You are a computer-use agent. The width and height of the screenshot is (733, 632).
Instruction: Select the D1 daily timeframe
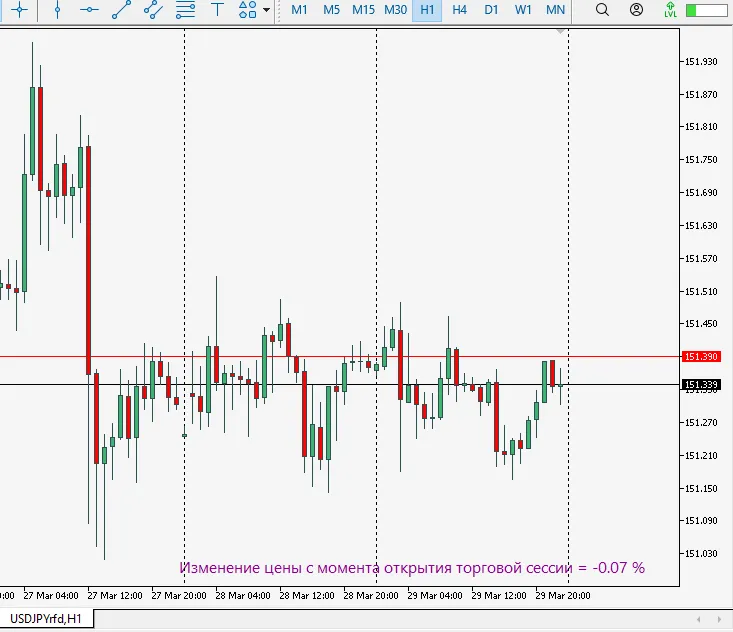coord(491,10)
